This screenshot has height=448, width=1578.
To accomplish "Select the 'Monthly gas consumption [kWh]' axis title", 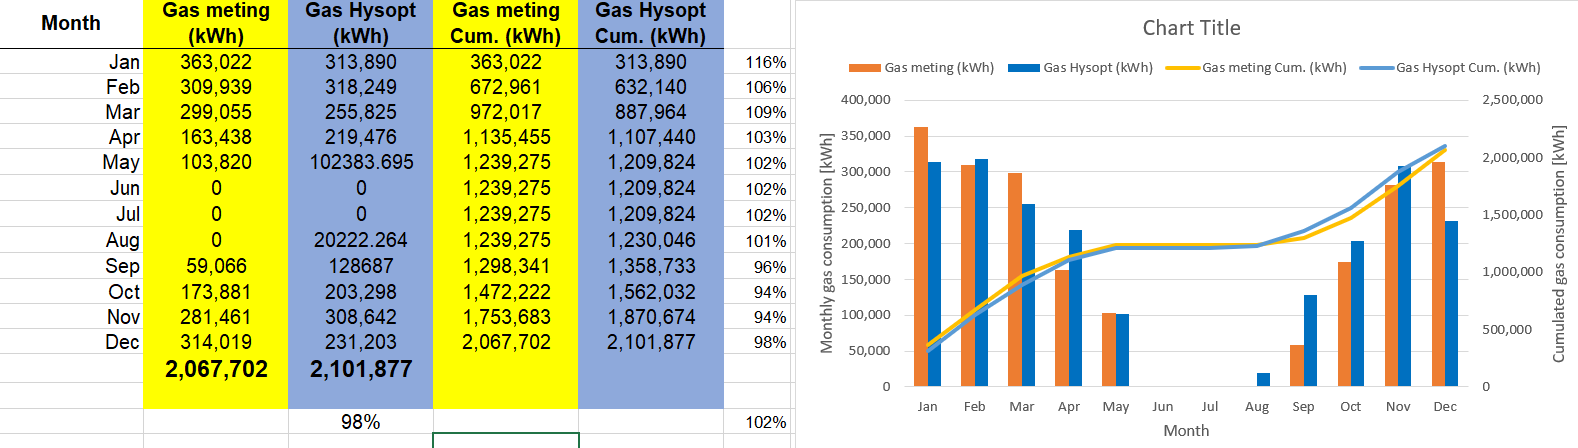I will tap(827, 243).
